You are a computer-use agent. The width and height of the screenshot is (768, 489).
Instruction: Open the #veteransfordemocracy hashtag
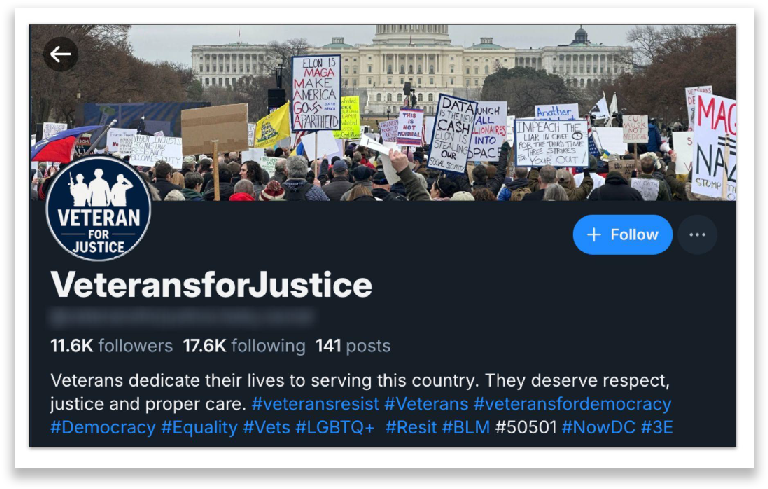[x=572, y=404]
